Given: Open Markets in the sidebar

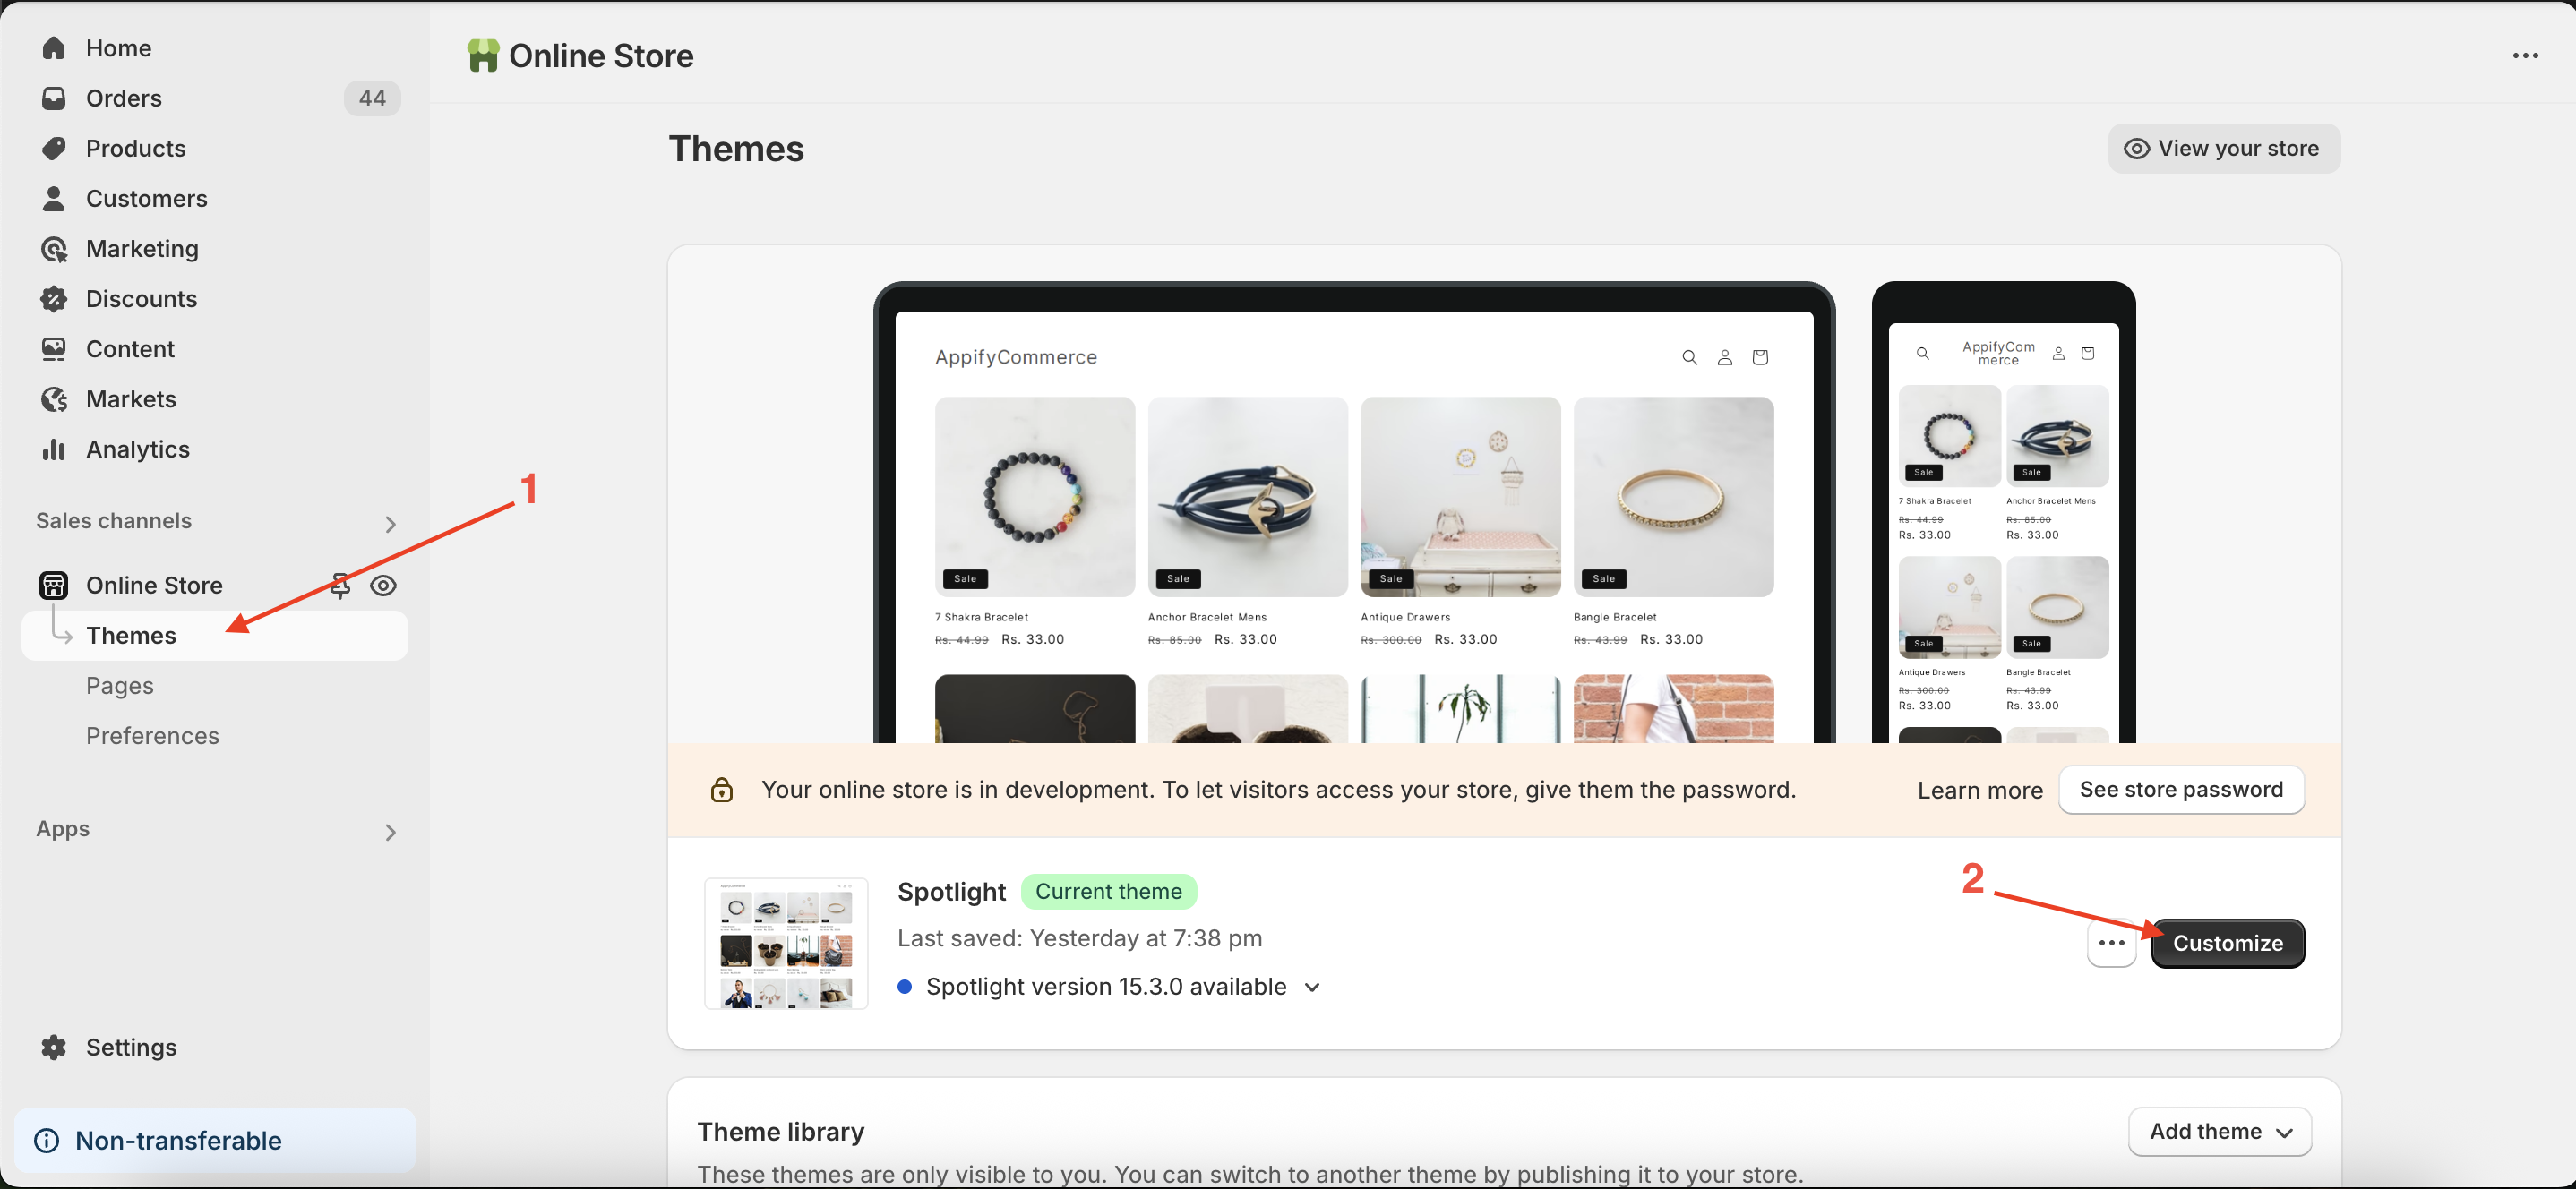Looking at the screenshot, I should (131, 399).
